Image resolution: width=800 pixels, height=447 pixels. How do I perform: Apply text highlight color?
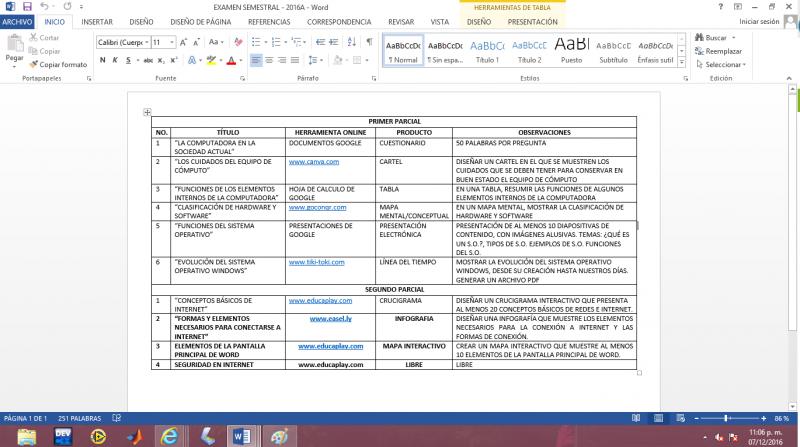click(x=211, y=60)
